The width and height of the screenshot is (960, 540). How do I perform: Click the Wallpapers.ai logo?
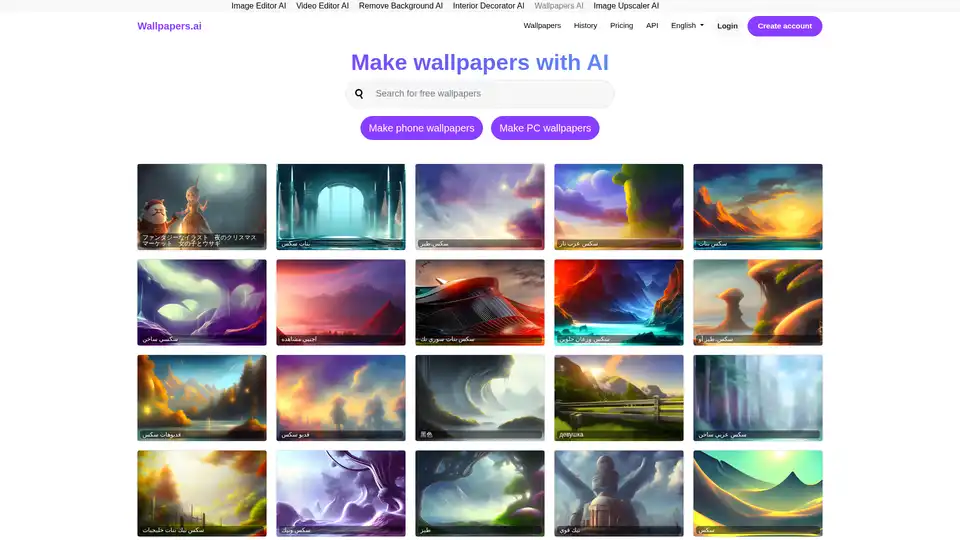click(169, 26)
